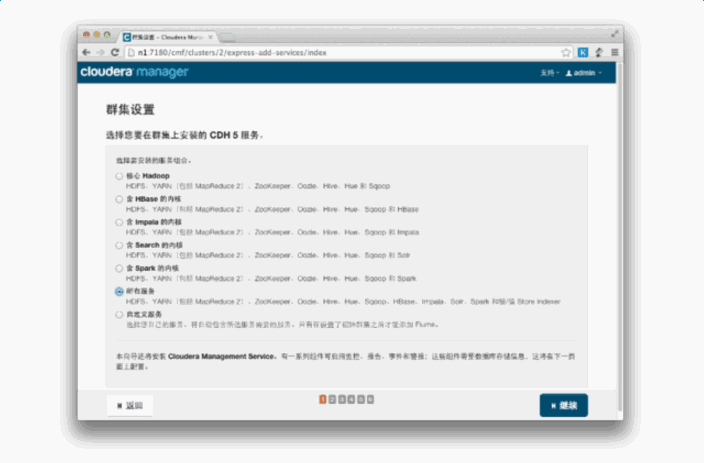Select the 含 Search 的内核 radio option
Viewport: 704px width, 463px height.
pyautogui.click(x=119, y=245)
